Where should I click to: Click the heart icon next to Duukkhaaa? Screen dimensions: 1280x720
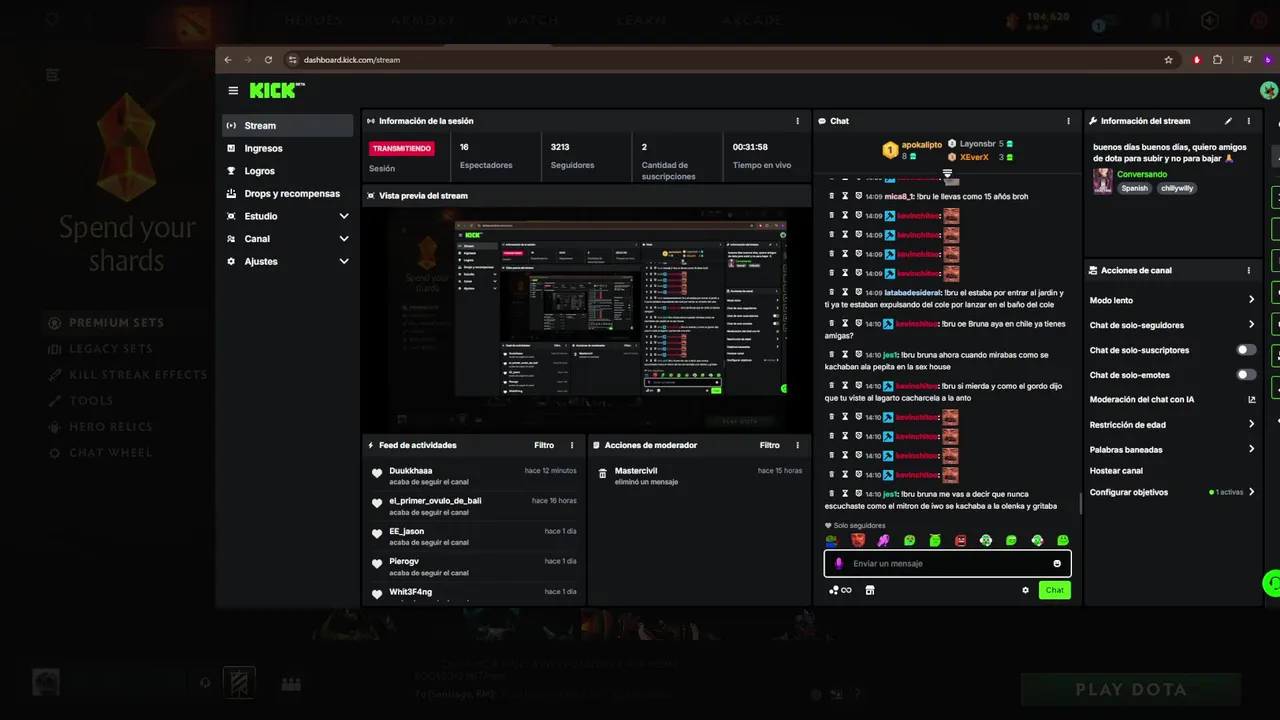377,474
